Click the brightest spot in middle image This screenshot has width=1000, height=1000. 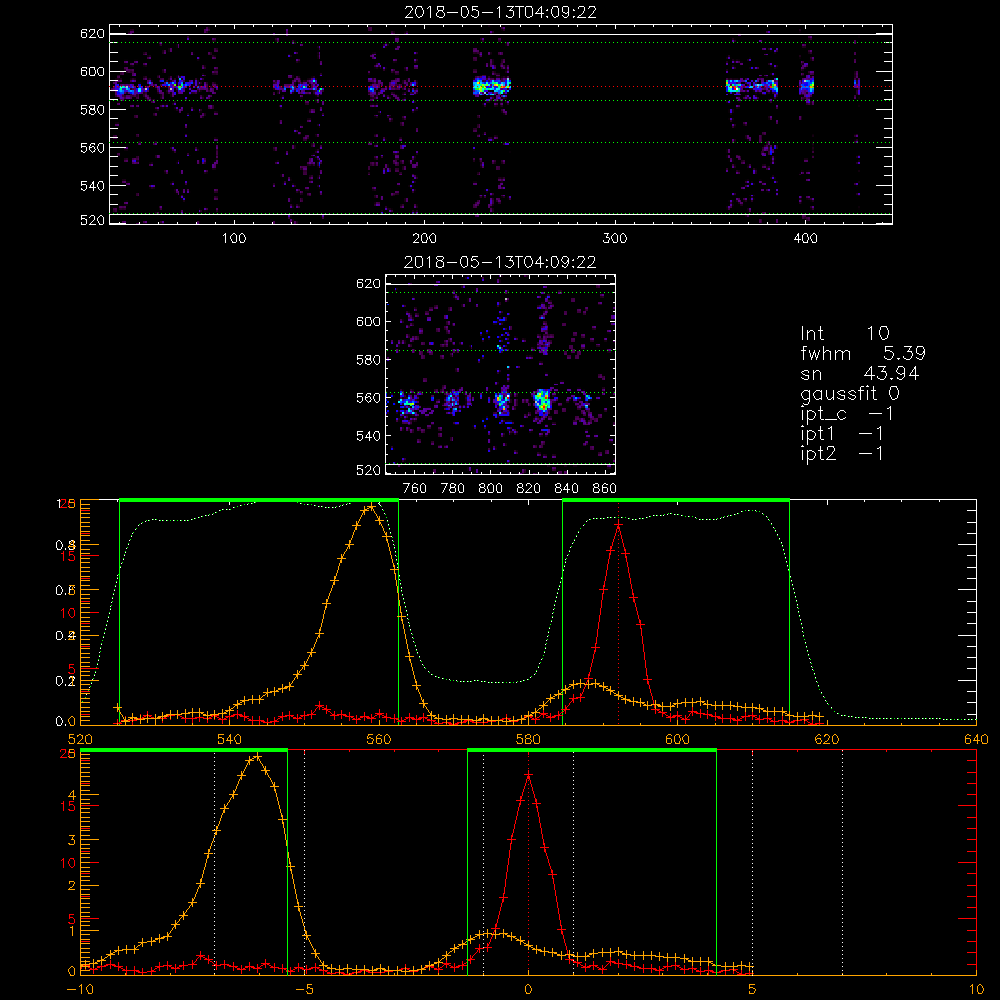(542, 401)
